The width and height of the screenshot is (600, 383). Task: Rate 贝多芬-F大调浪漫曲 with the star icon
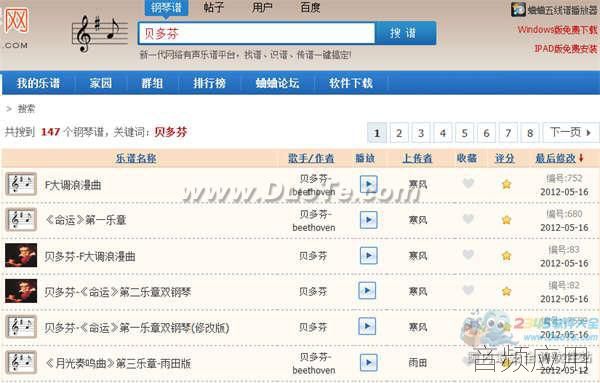[x=506, y=256]
